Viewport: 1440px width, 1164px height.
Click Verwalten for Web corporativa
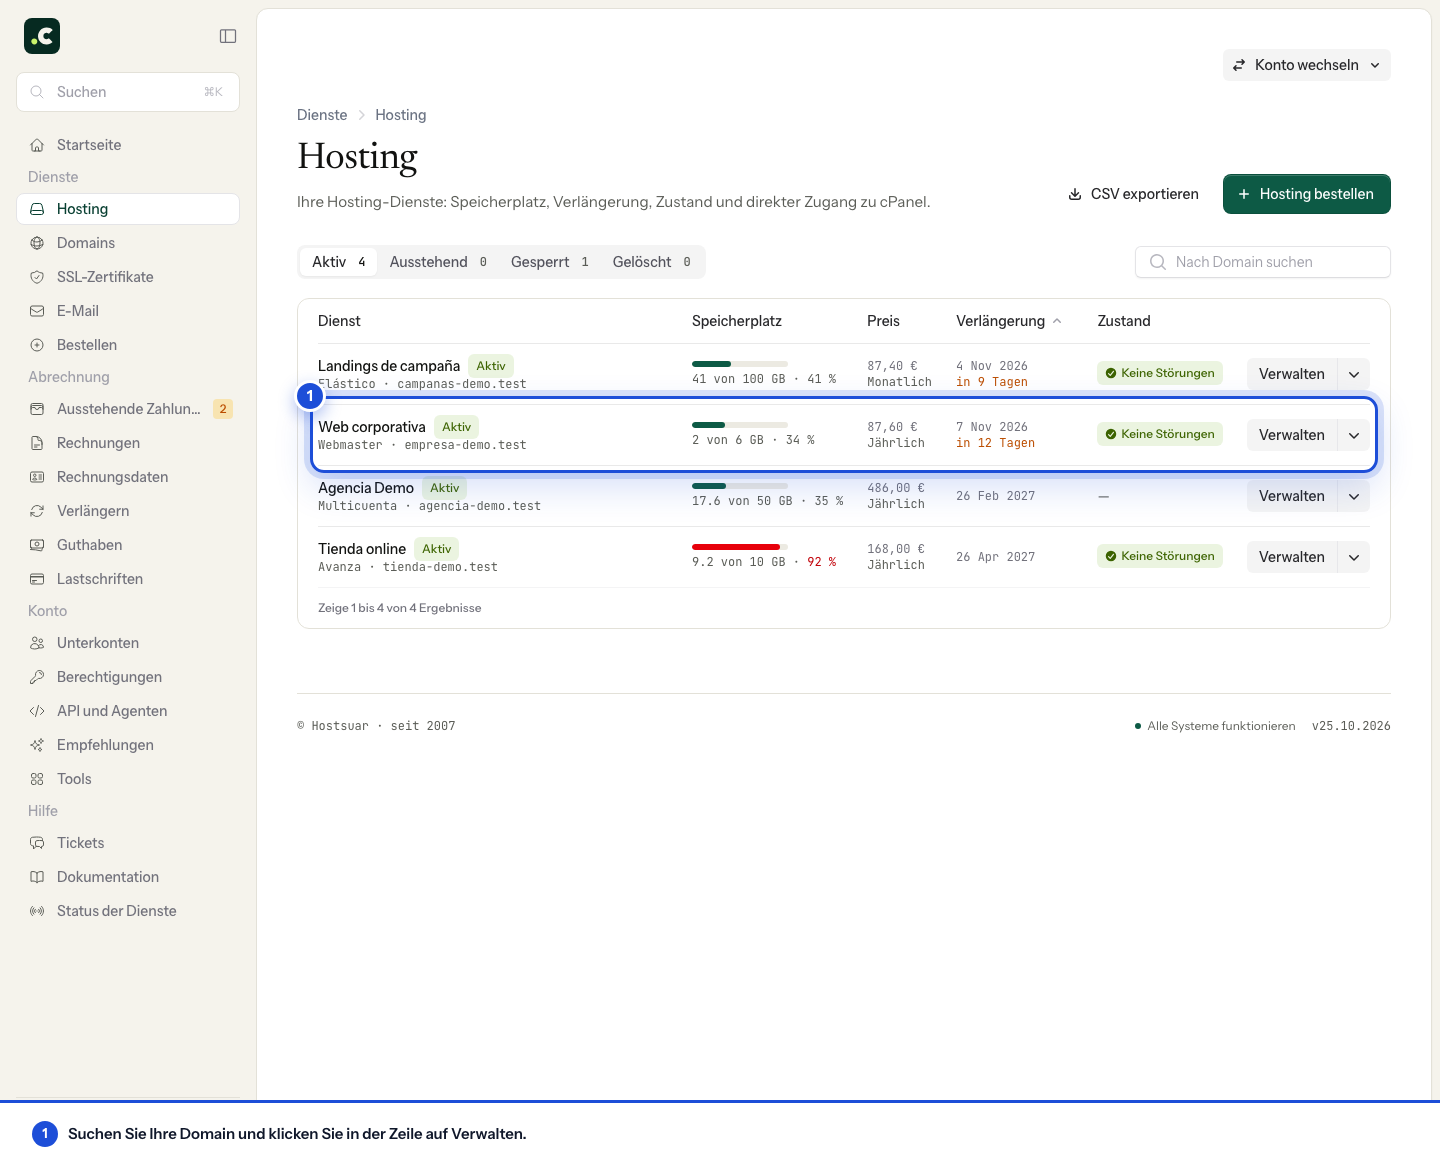(1291, 435)
